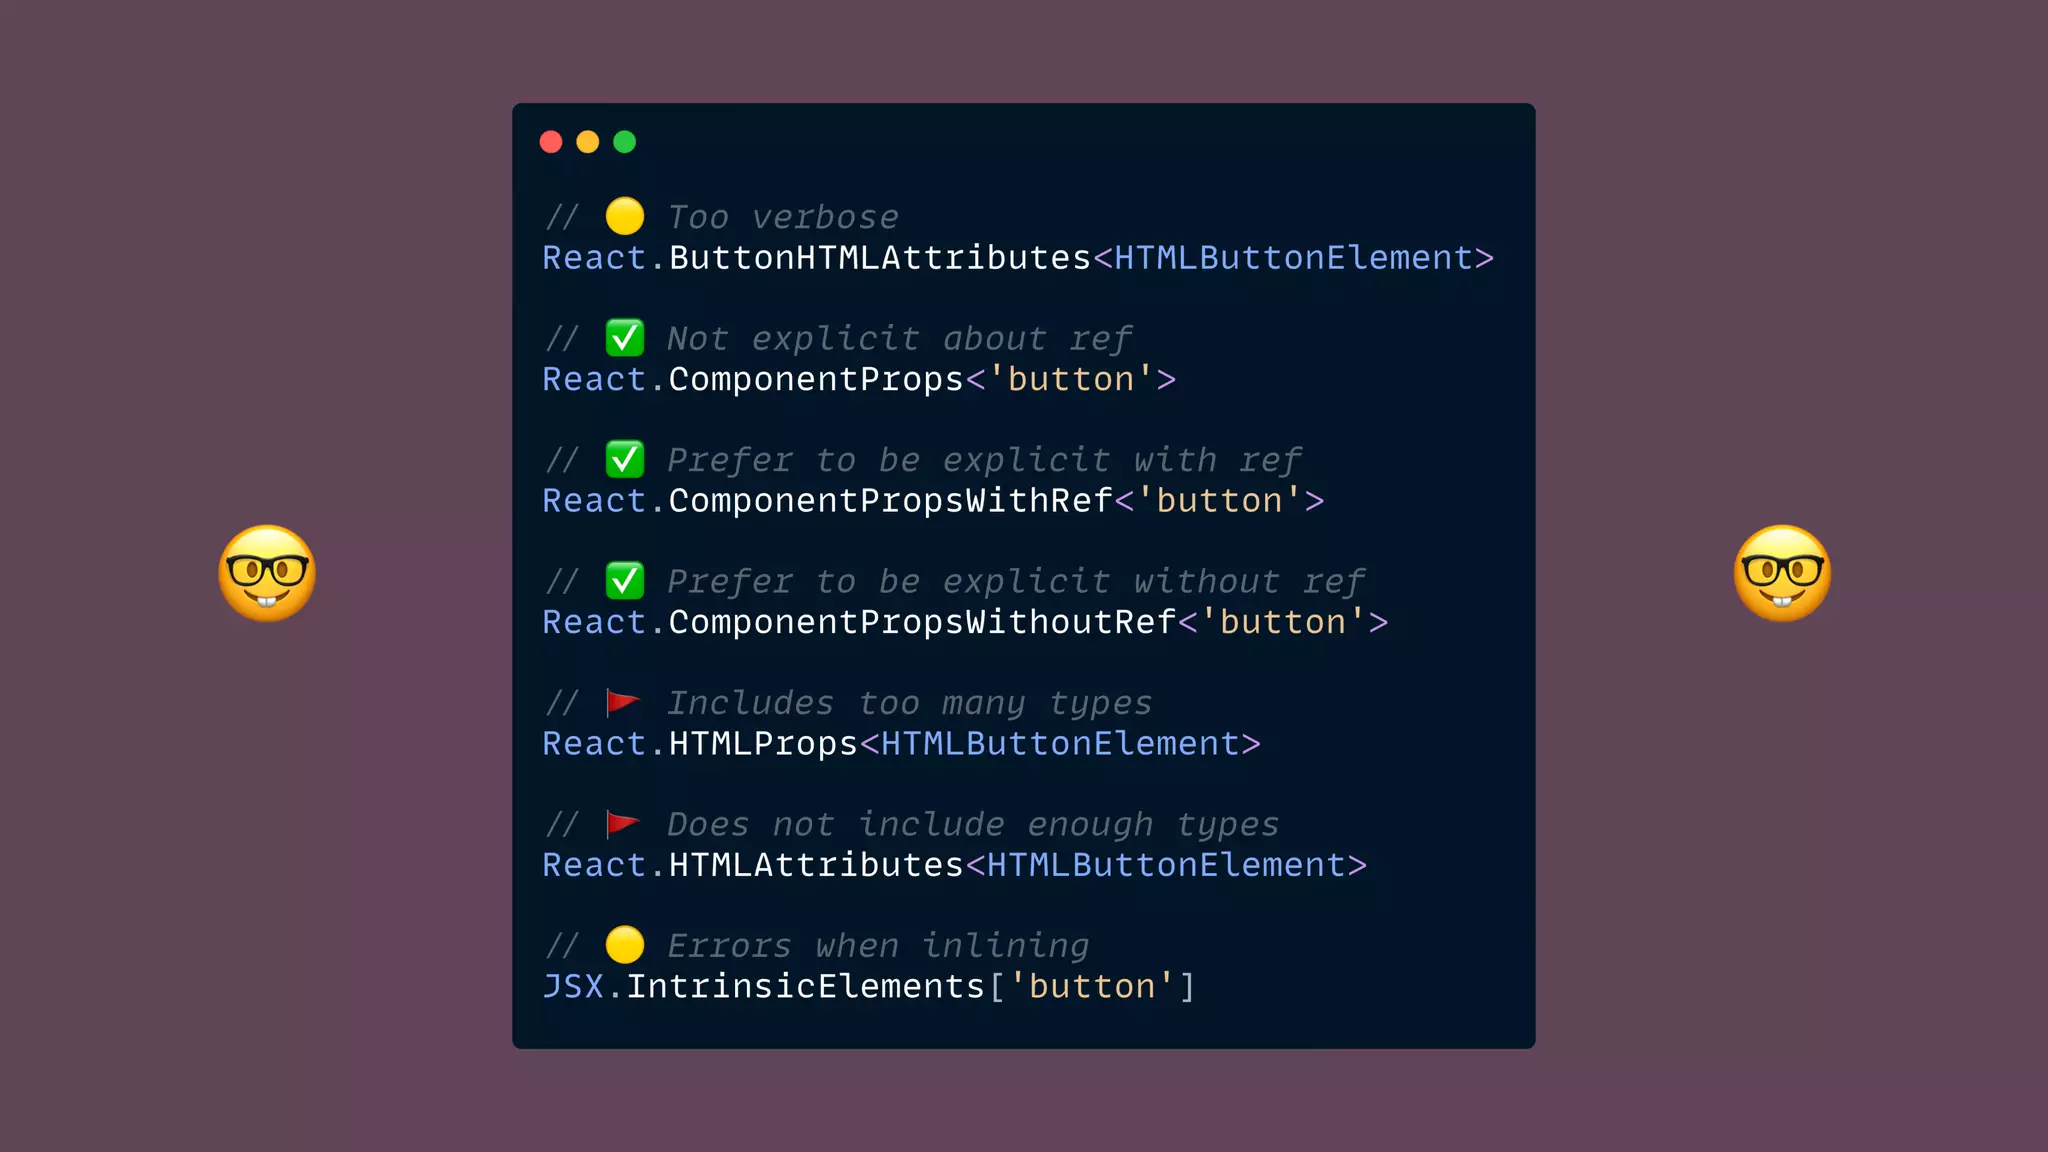The image size is (2048, 1152).
Task: Click HTMLButtonElement in HTMLAttributes line
Action: [x=1166, y=865]
